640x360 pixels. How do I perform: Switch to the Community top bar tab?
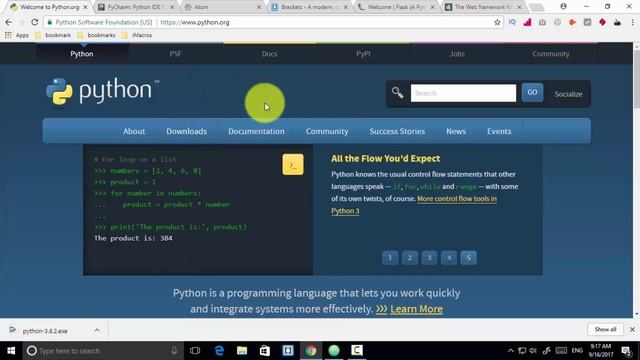pyautogui.click(x=551, y=53)
